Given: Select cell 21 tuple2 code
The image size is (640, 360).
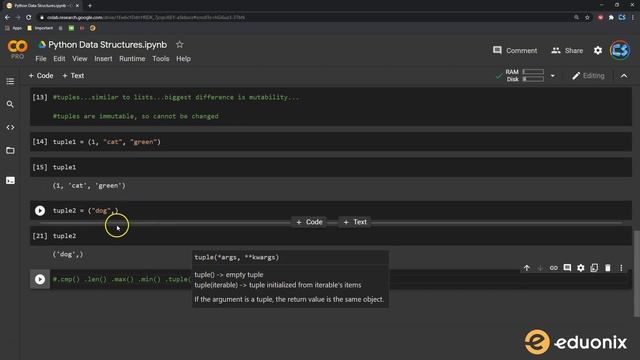Looking at the screenshot, I should (x=64, y=236).
